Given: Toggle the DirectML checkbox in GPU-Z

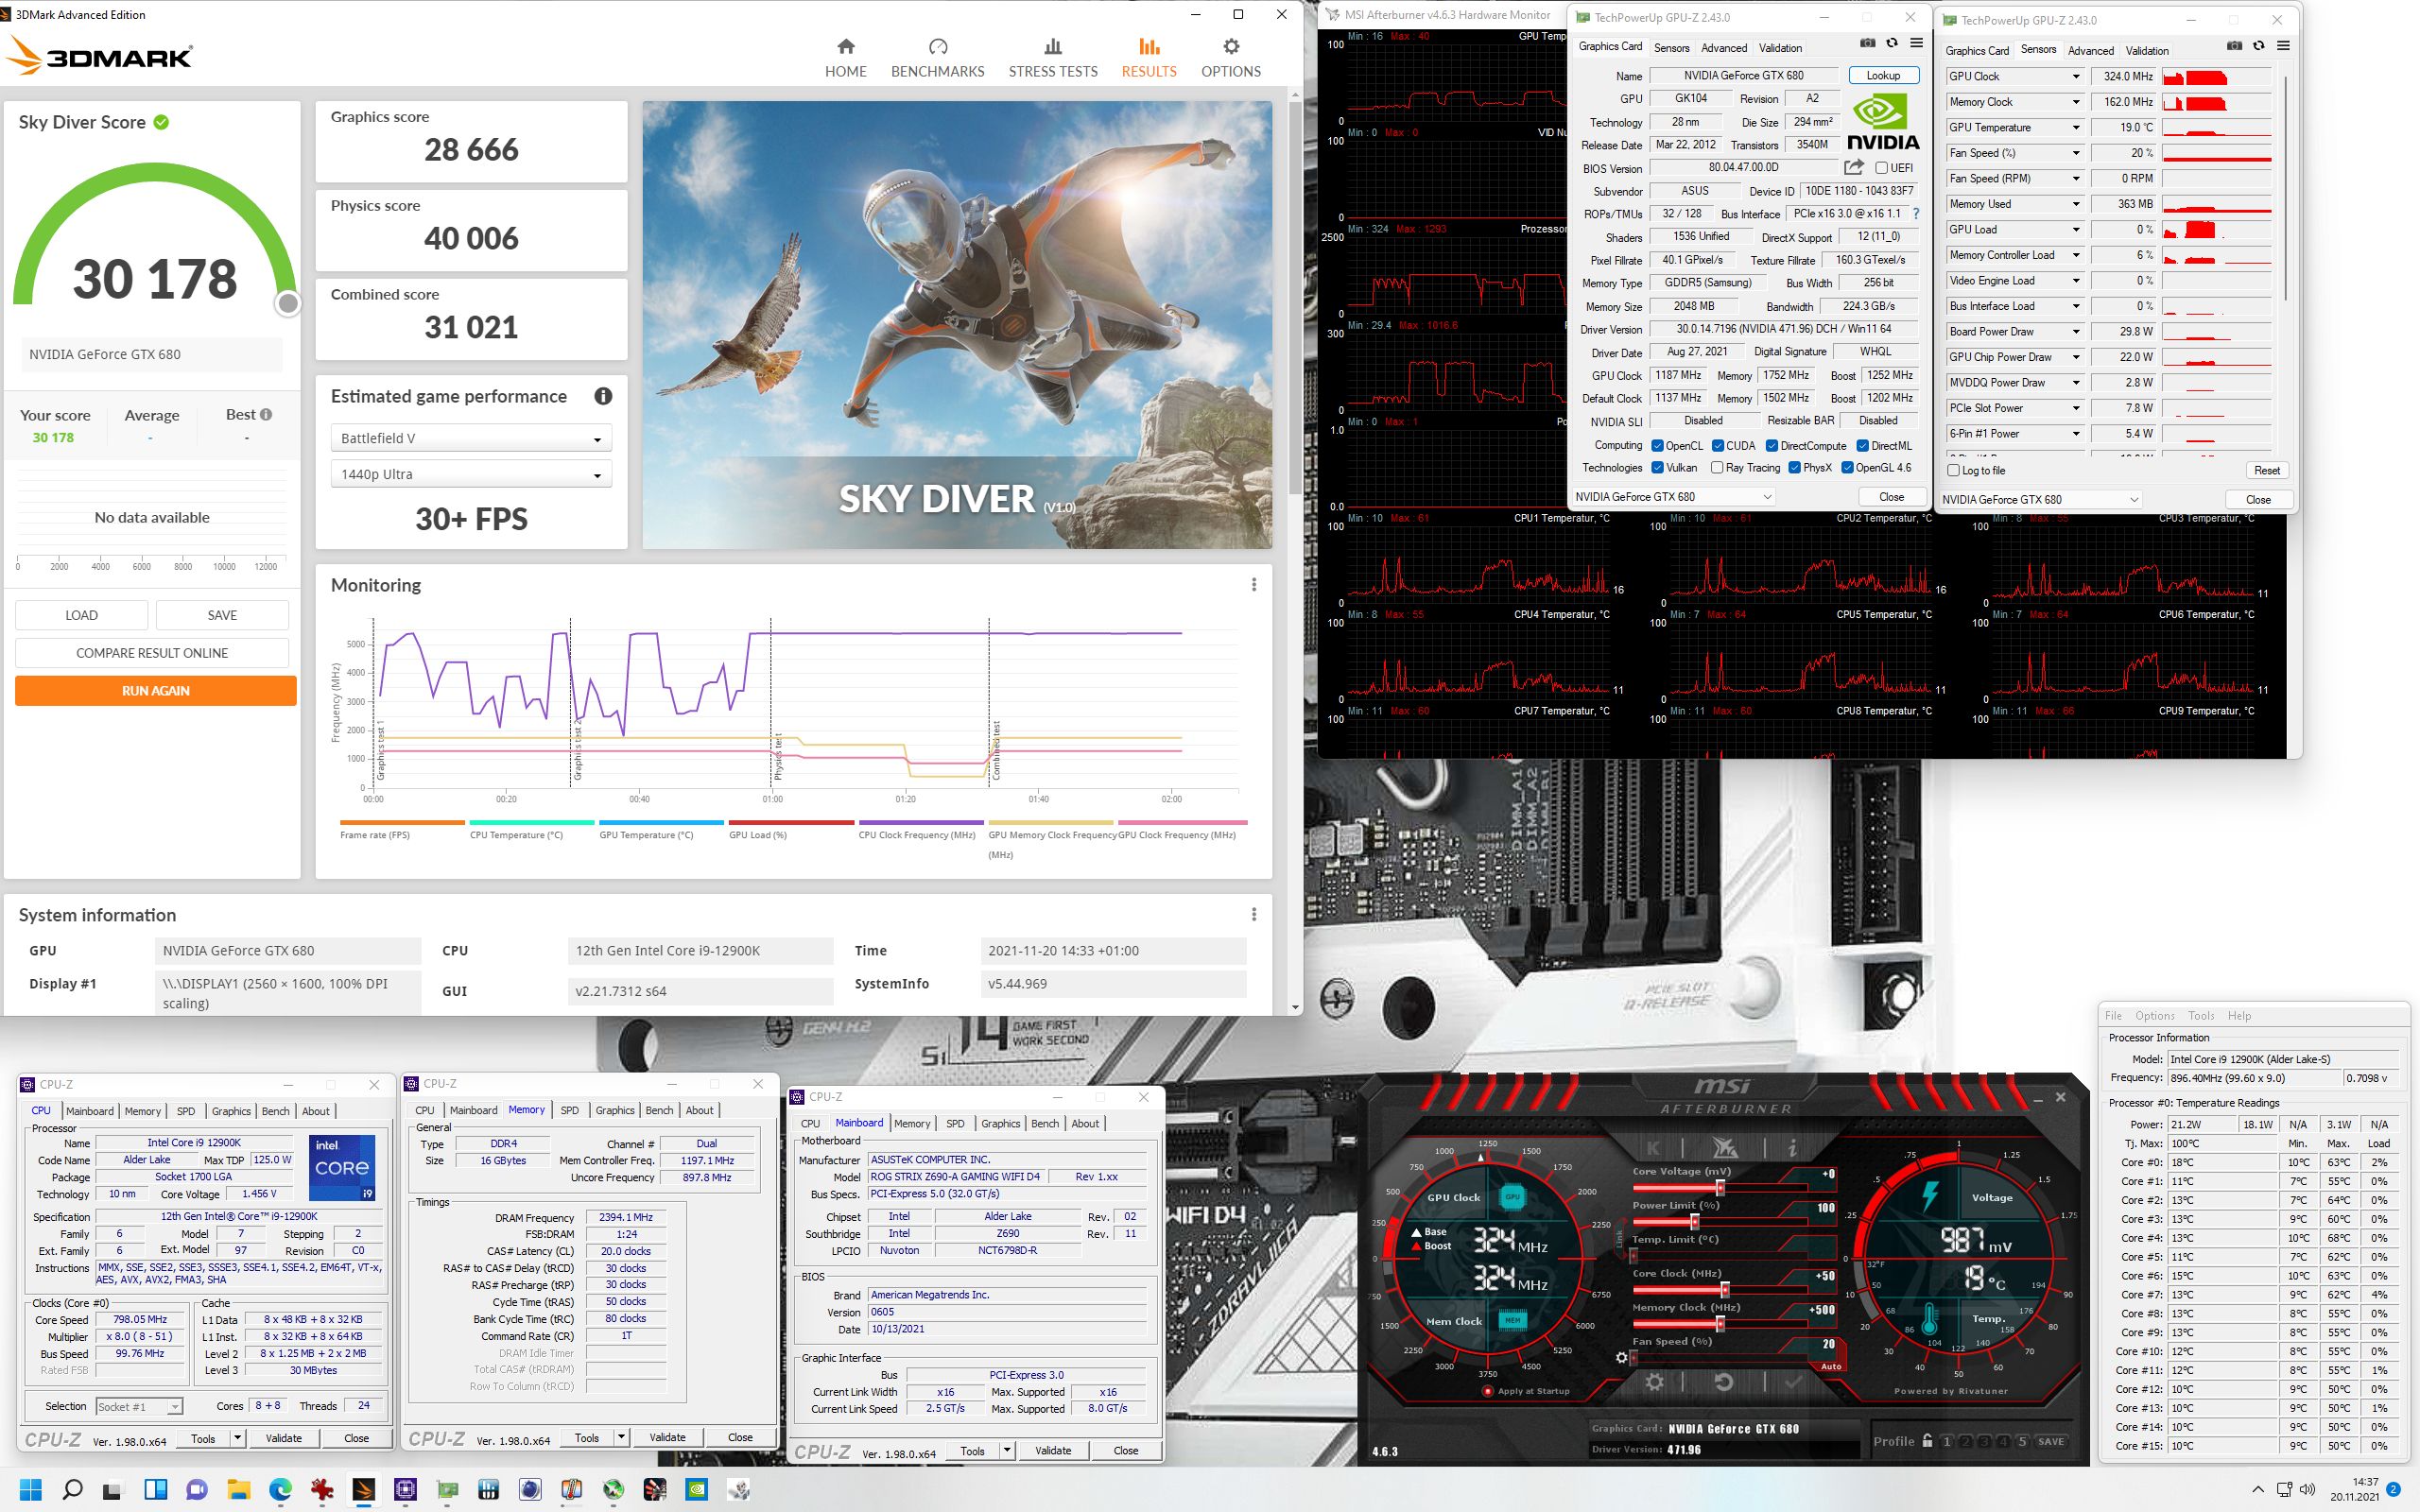Looking at the screenshot, I should tap(1863, 446).
